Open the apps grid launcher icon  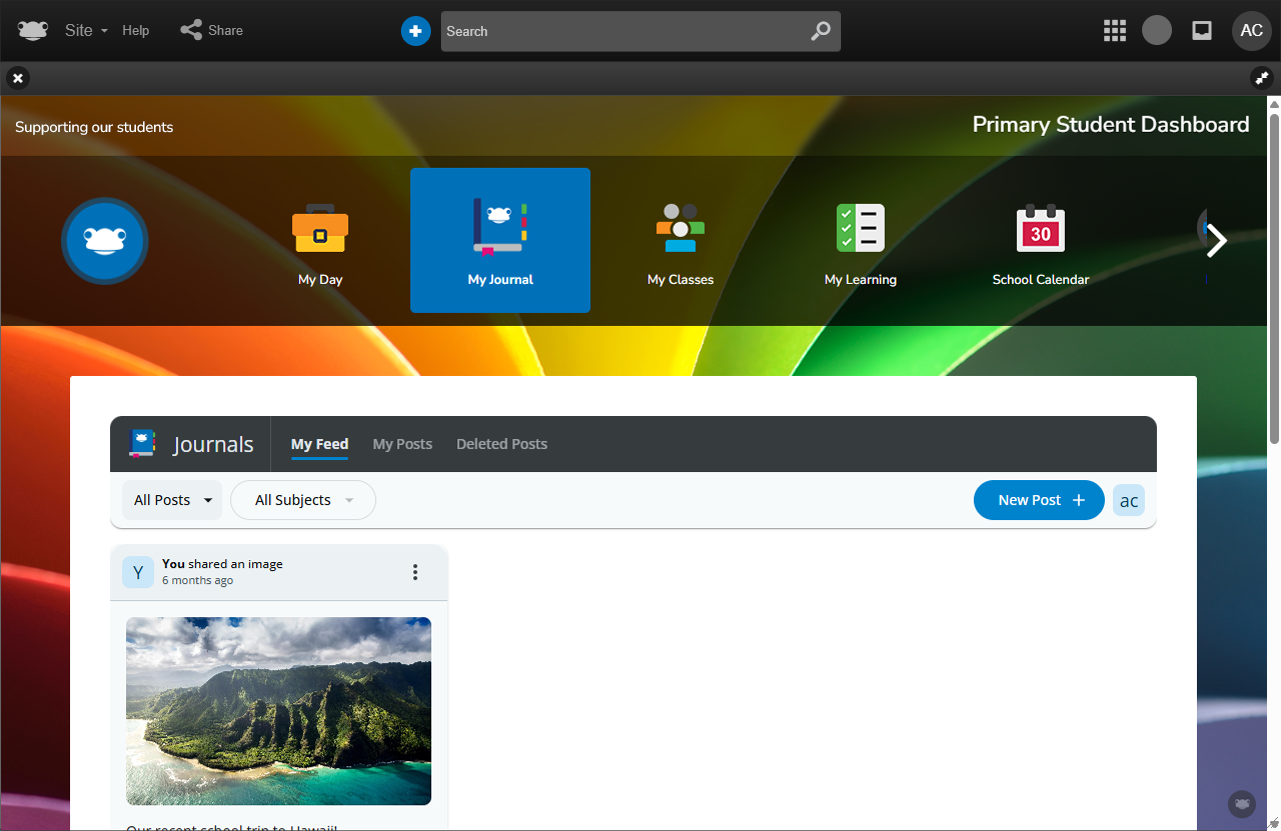(1114, 31)
